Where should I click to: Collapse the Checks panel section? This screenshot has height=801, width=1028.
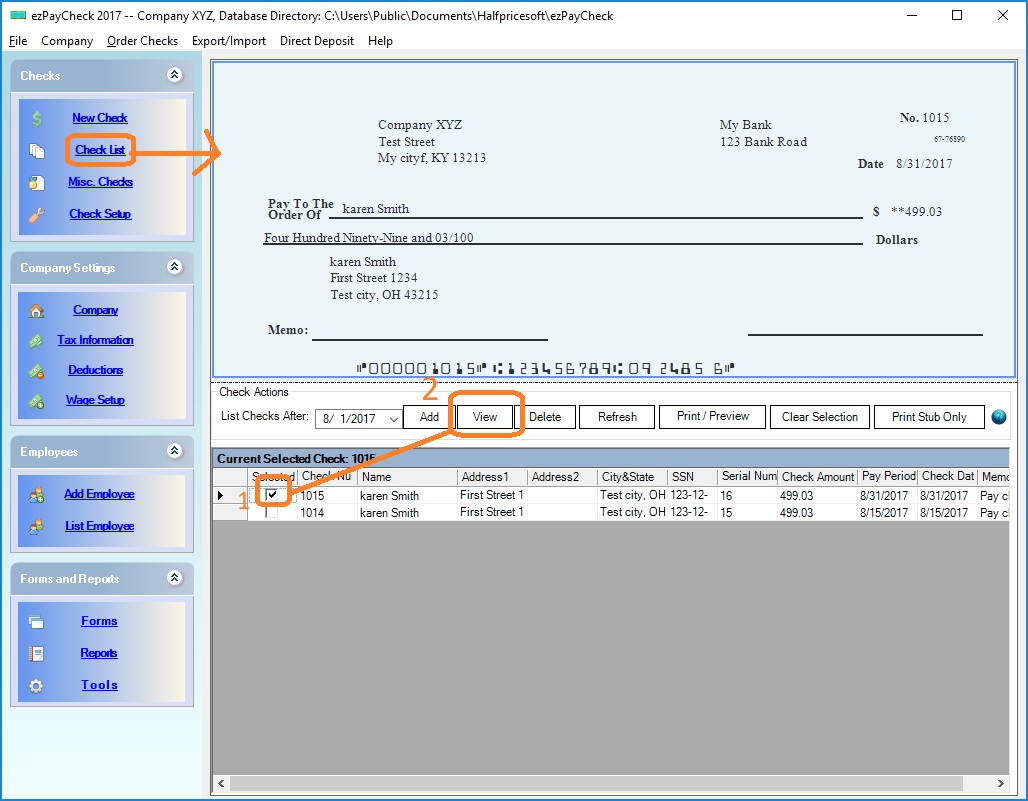[175, 75]
